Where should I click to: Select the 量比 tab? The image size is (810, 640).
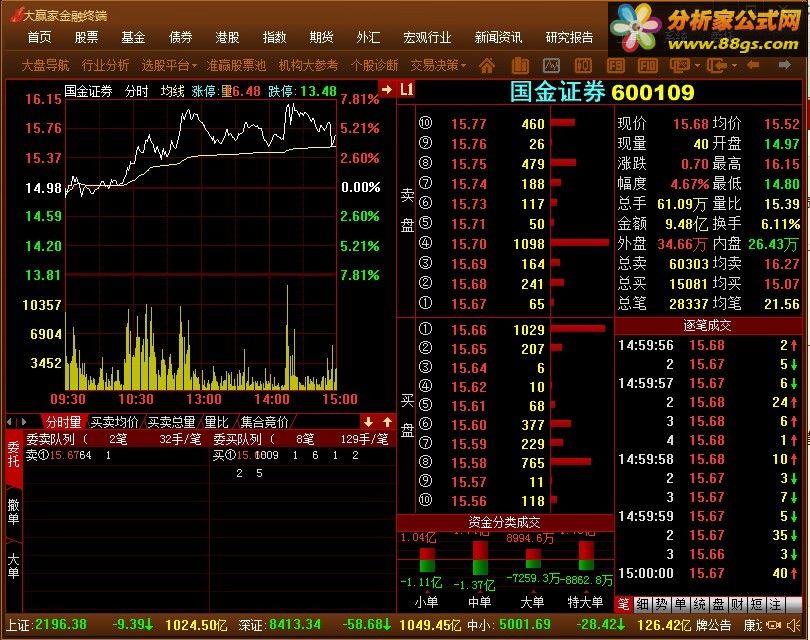(x=216, y=422)
